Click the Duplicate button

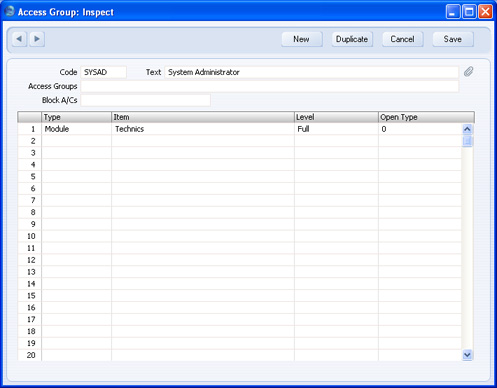(352, 39)
